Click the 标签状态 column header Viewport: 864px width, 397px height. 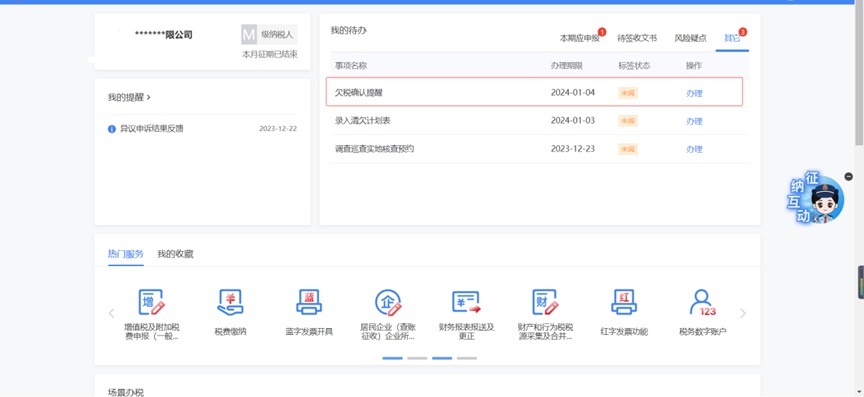634,66
